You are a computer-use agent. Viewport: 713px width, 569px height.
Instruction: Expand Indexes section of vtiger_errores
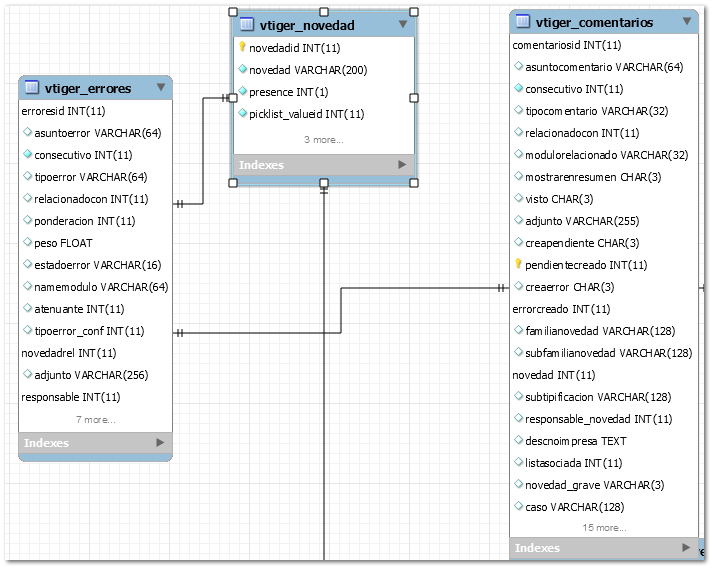[160, 443]
